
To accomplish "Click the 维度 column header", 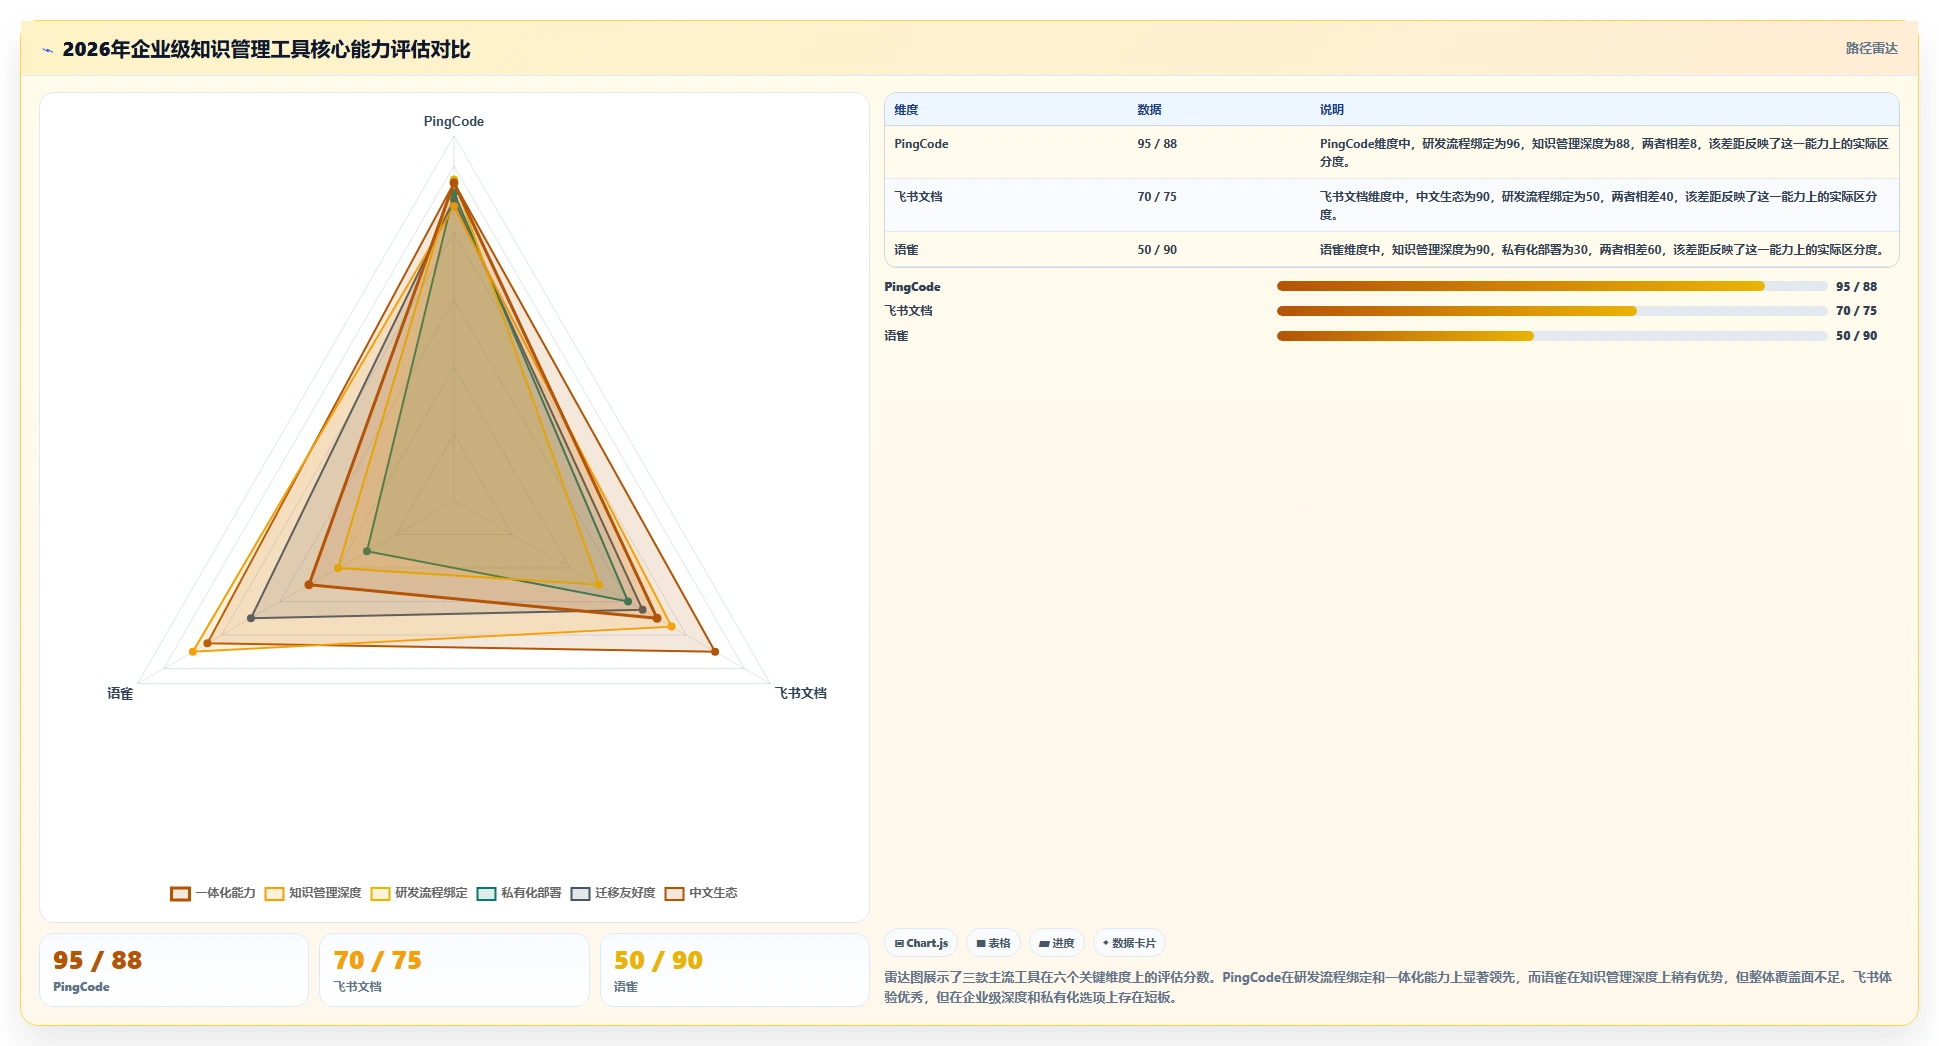I will pyautogui.click(x=906, y=110).
